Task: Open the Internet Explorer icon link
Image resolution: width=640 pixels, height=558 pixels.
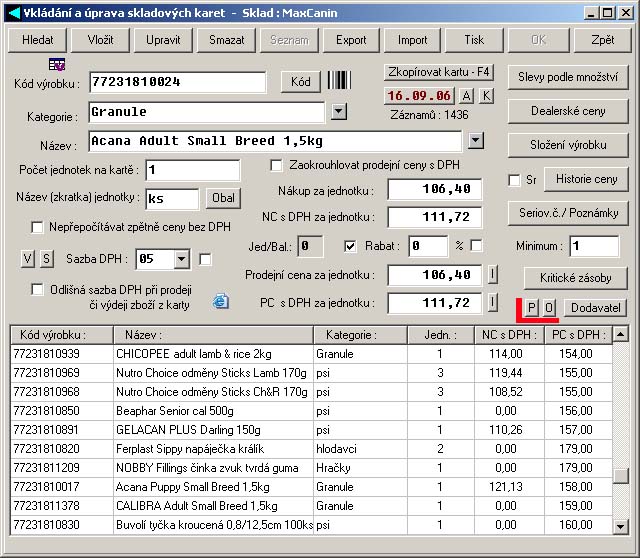Action: [221, 301]
